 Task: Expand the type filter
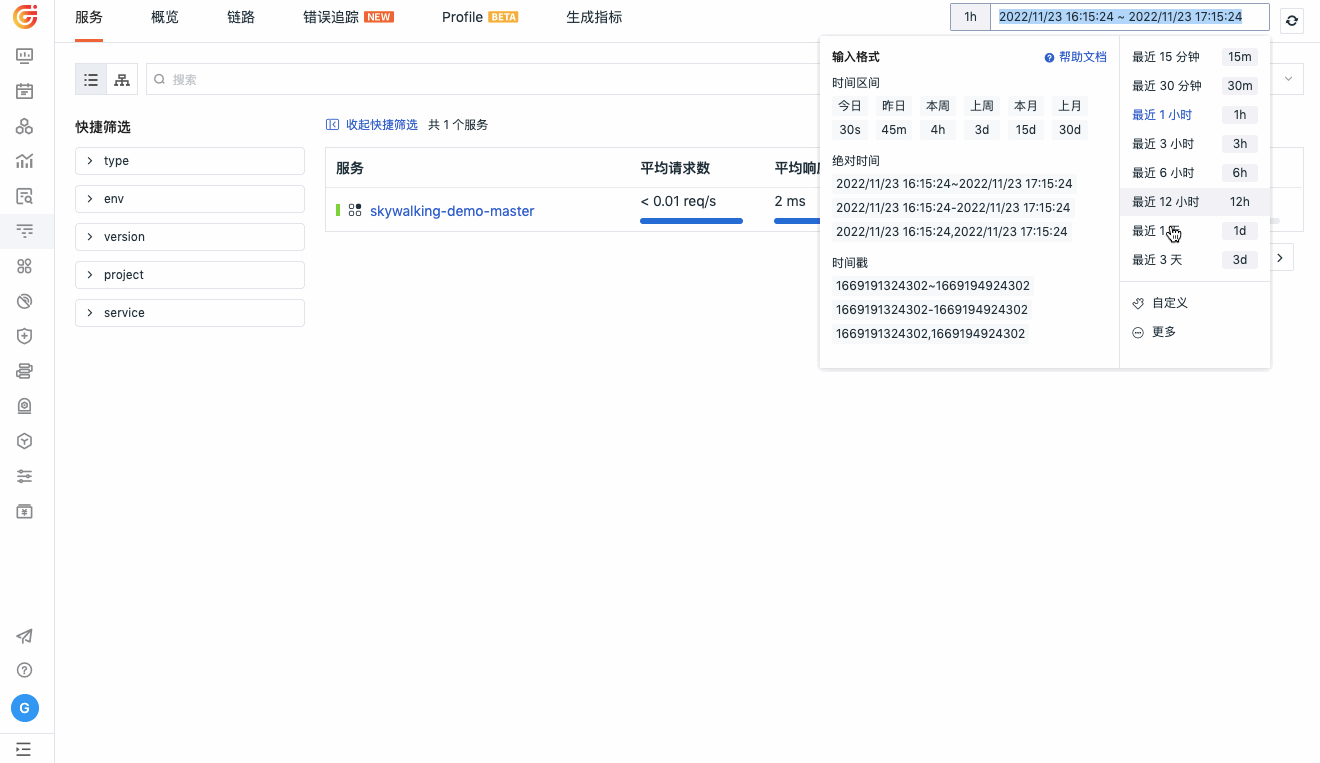click(x=190, y=161)
